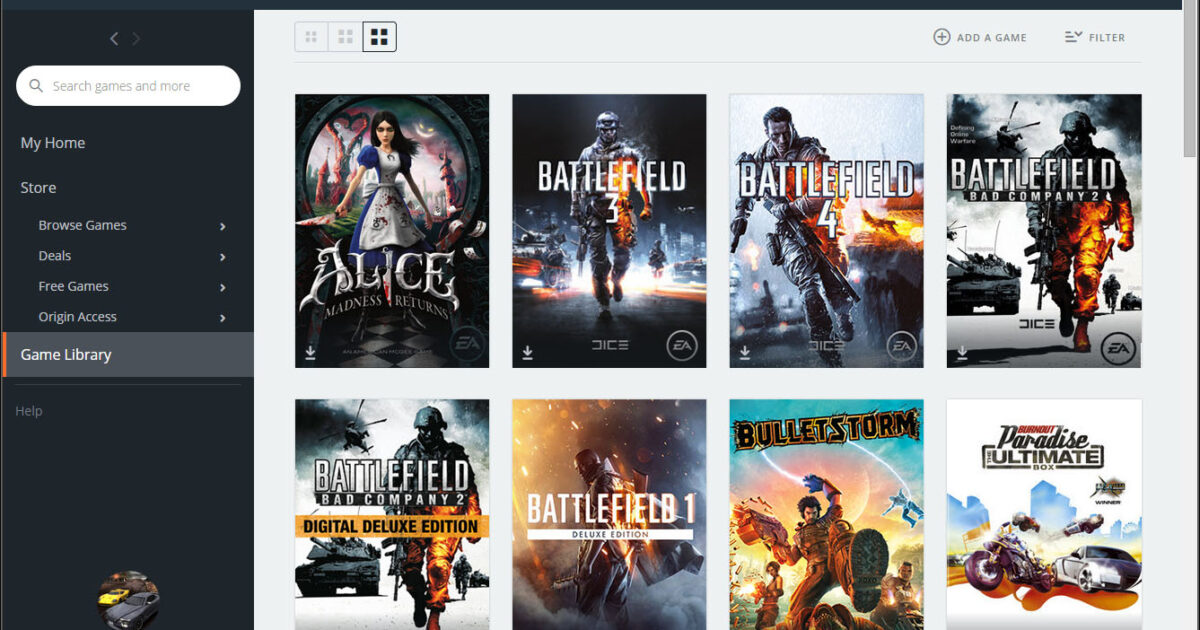
Task: Click the Add a Game button
Action: pos(980,37)
